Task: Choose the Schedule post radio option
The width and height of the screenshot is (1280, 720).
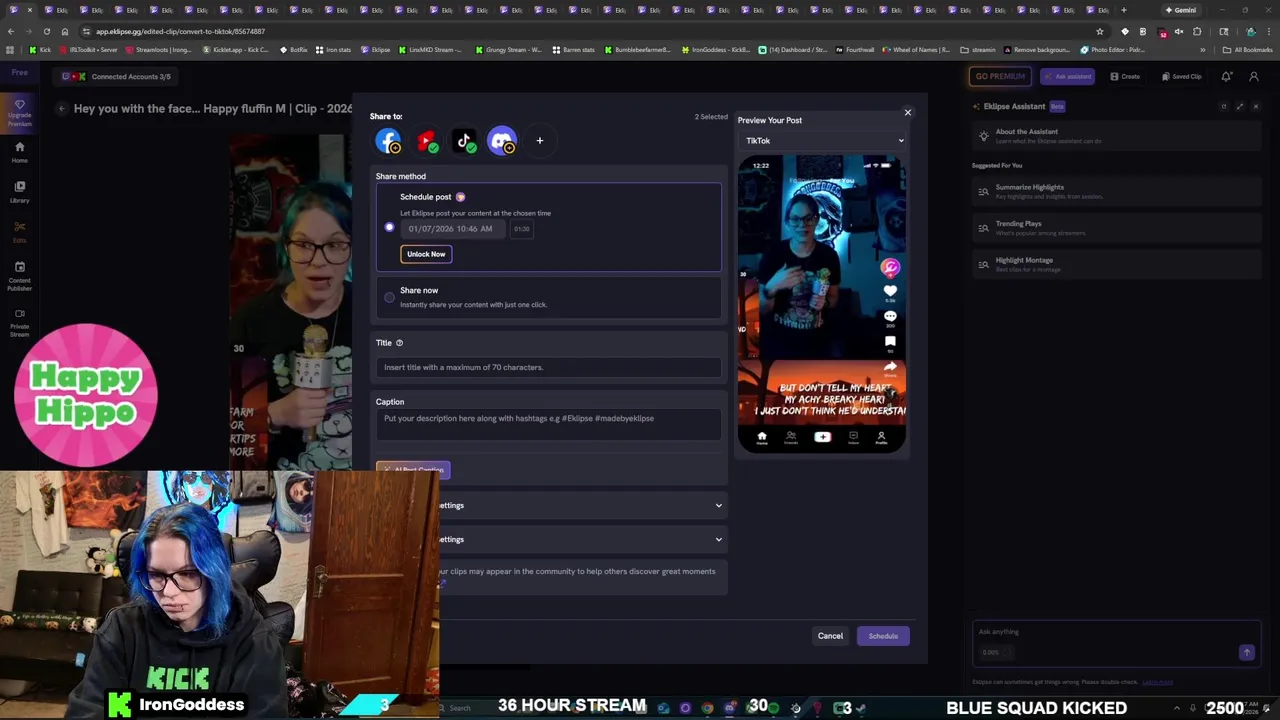Action: pos(389,227)
